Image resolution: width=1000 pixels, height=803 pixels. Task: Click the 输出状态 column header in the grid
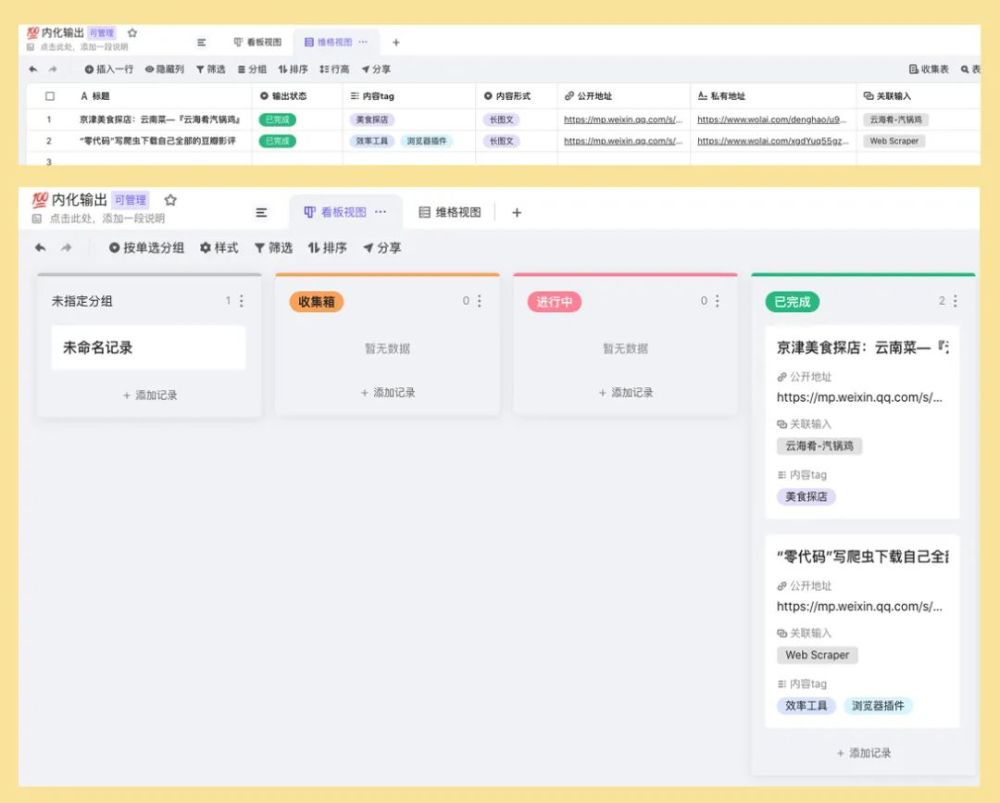(x=283, y=96)
